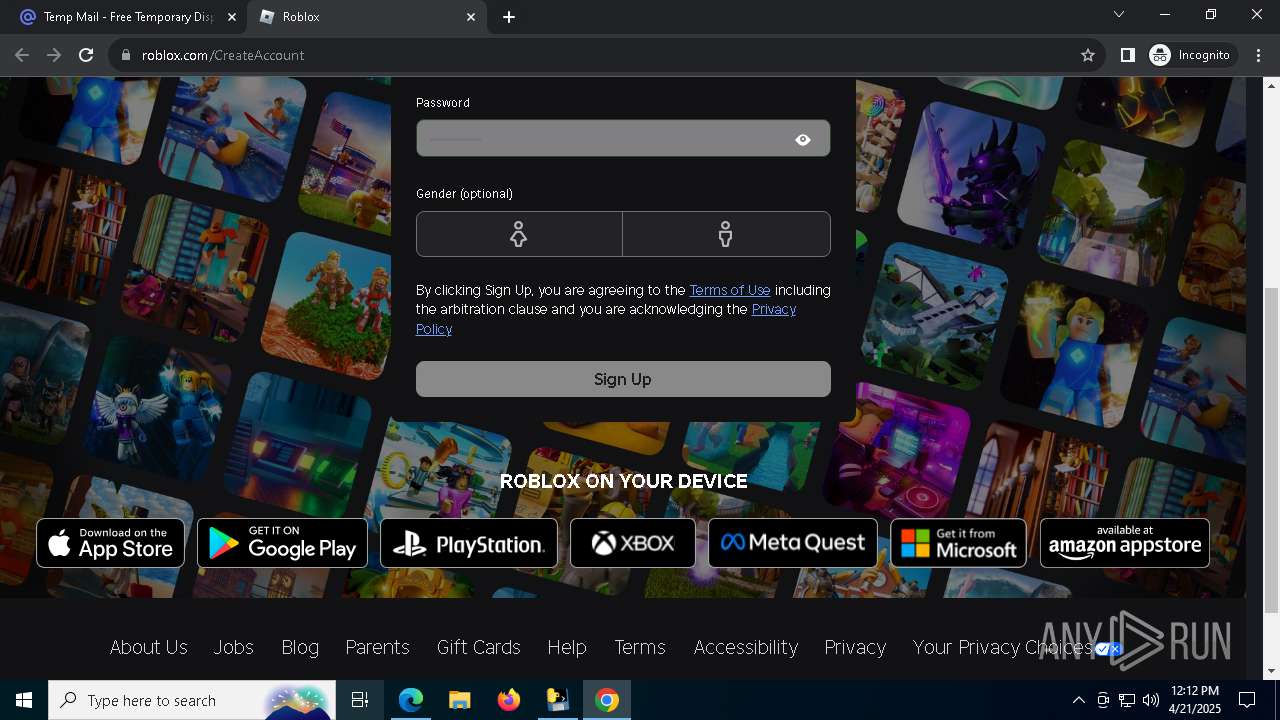Go back to the previous page
The width and height of the screenshot is (1280, 720).
22,55
